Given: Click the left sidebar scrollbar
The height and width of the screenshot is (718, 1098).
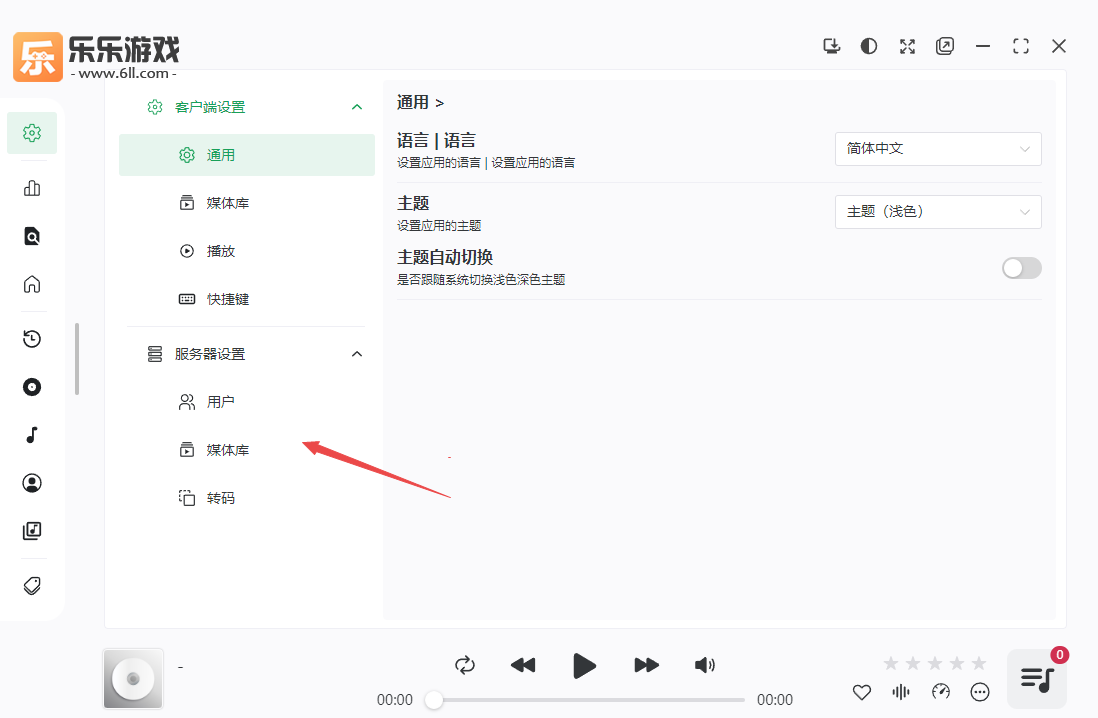Looking at the screenshot, I should 77,359.
